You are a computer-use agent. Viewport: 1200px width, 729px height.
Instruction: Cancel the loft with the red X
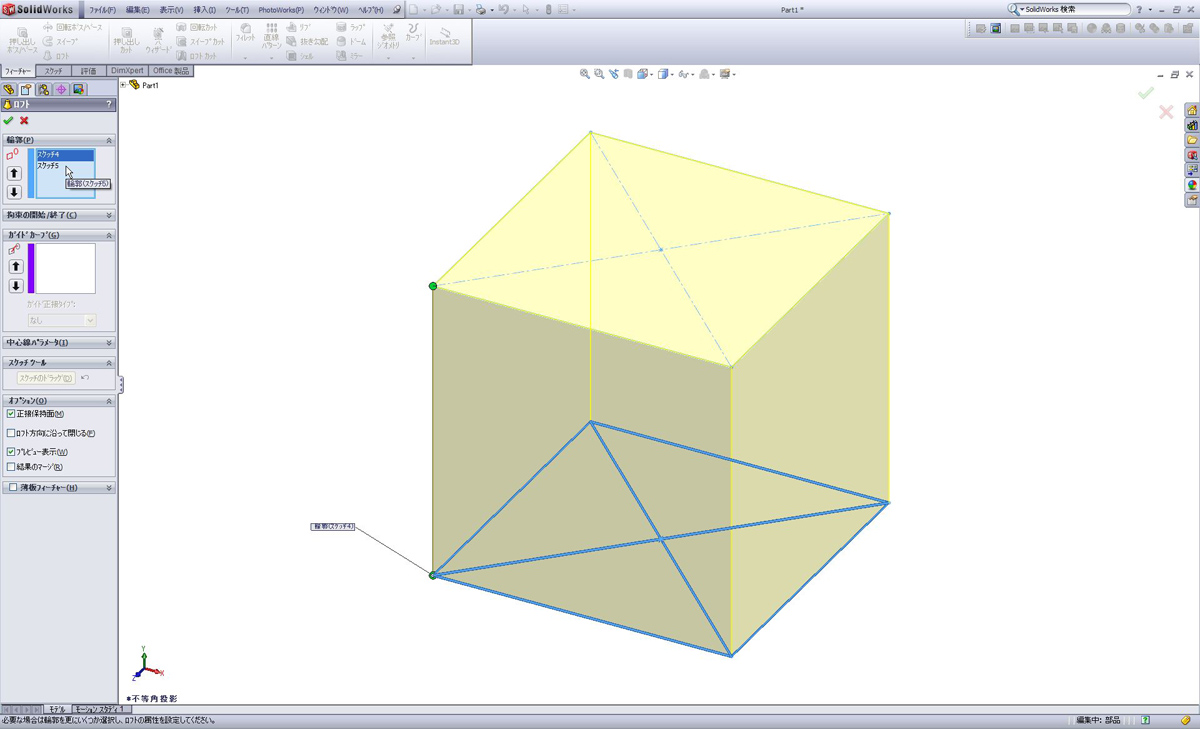24,121
